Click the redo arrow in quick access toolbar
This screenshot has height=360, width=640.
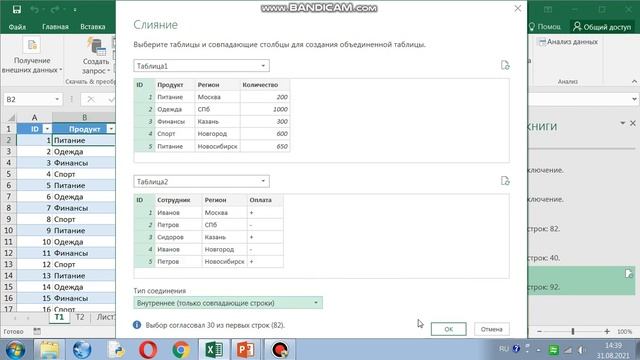coord(55,9)
